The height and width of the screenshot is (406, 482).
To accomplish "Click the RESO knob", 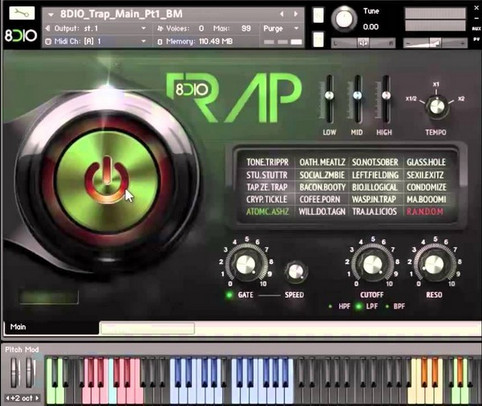I will (435, 264).
